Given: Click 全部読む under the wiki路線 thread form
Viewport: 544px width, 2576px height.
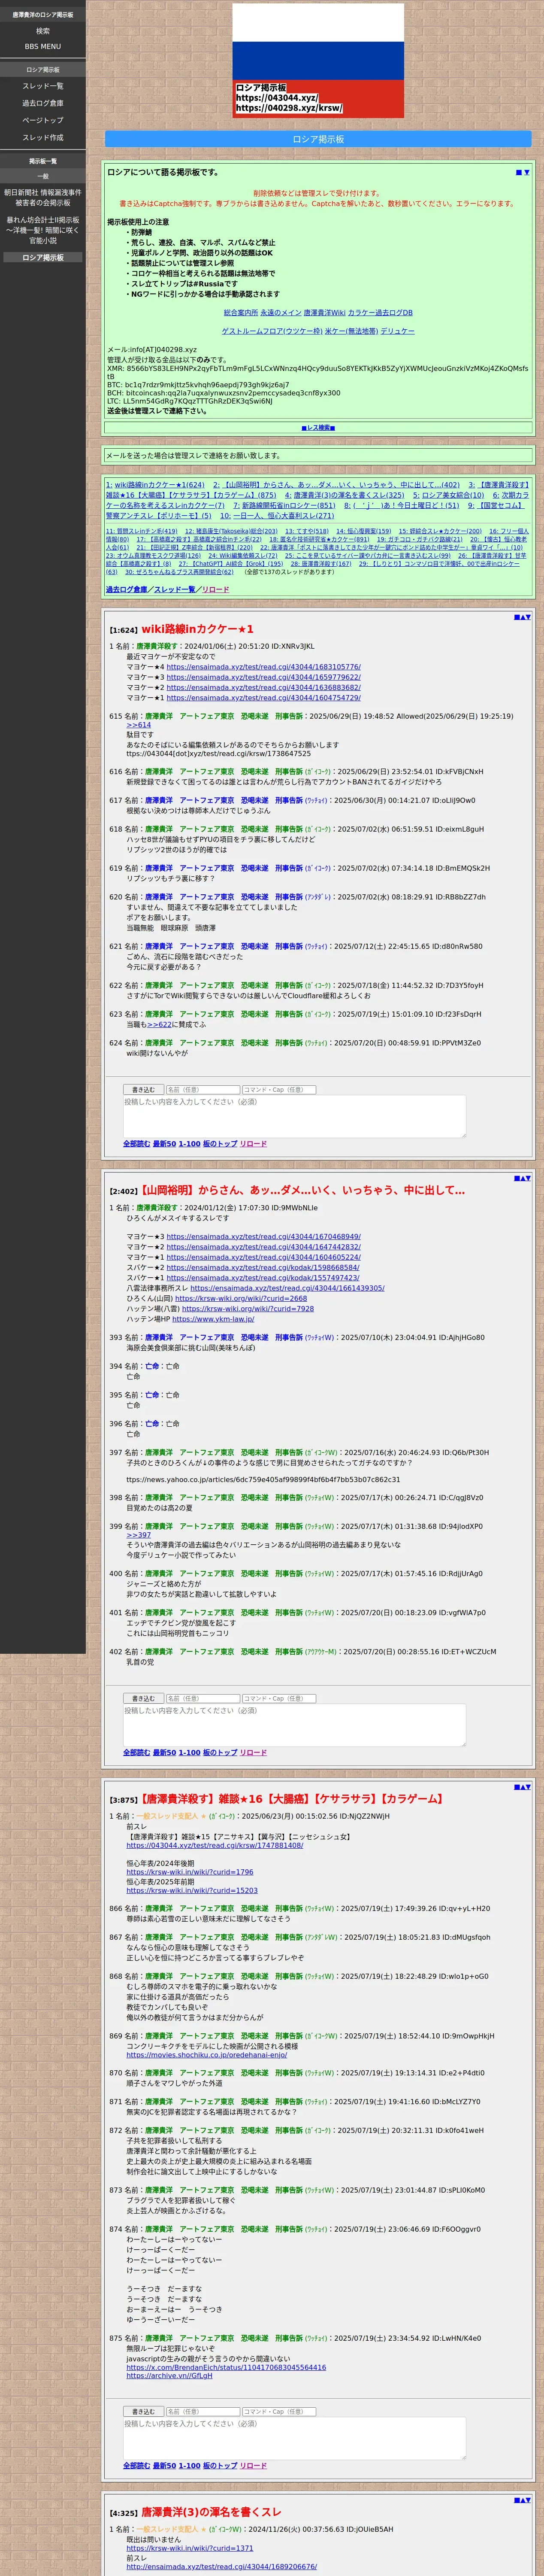Looking at the screenshot, I should coord(136,1144).
